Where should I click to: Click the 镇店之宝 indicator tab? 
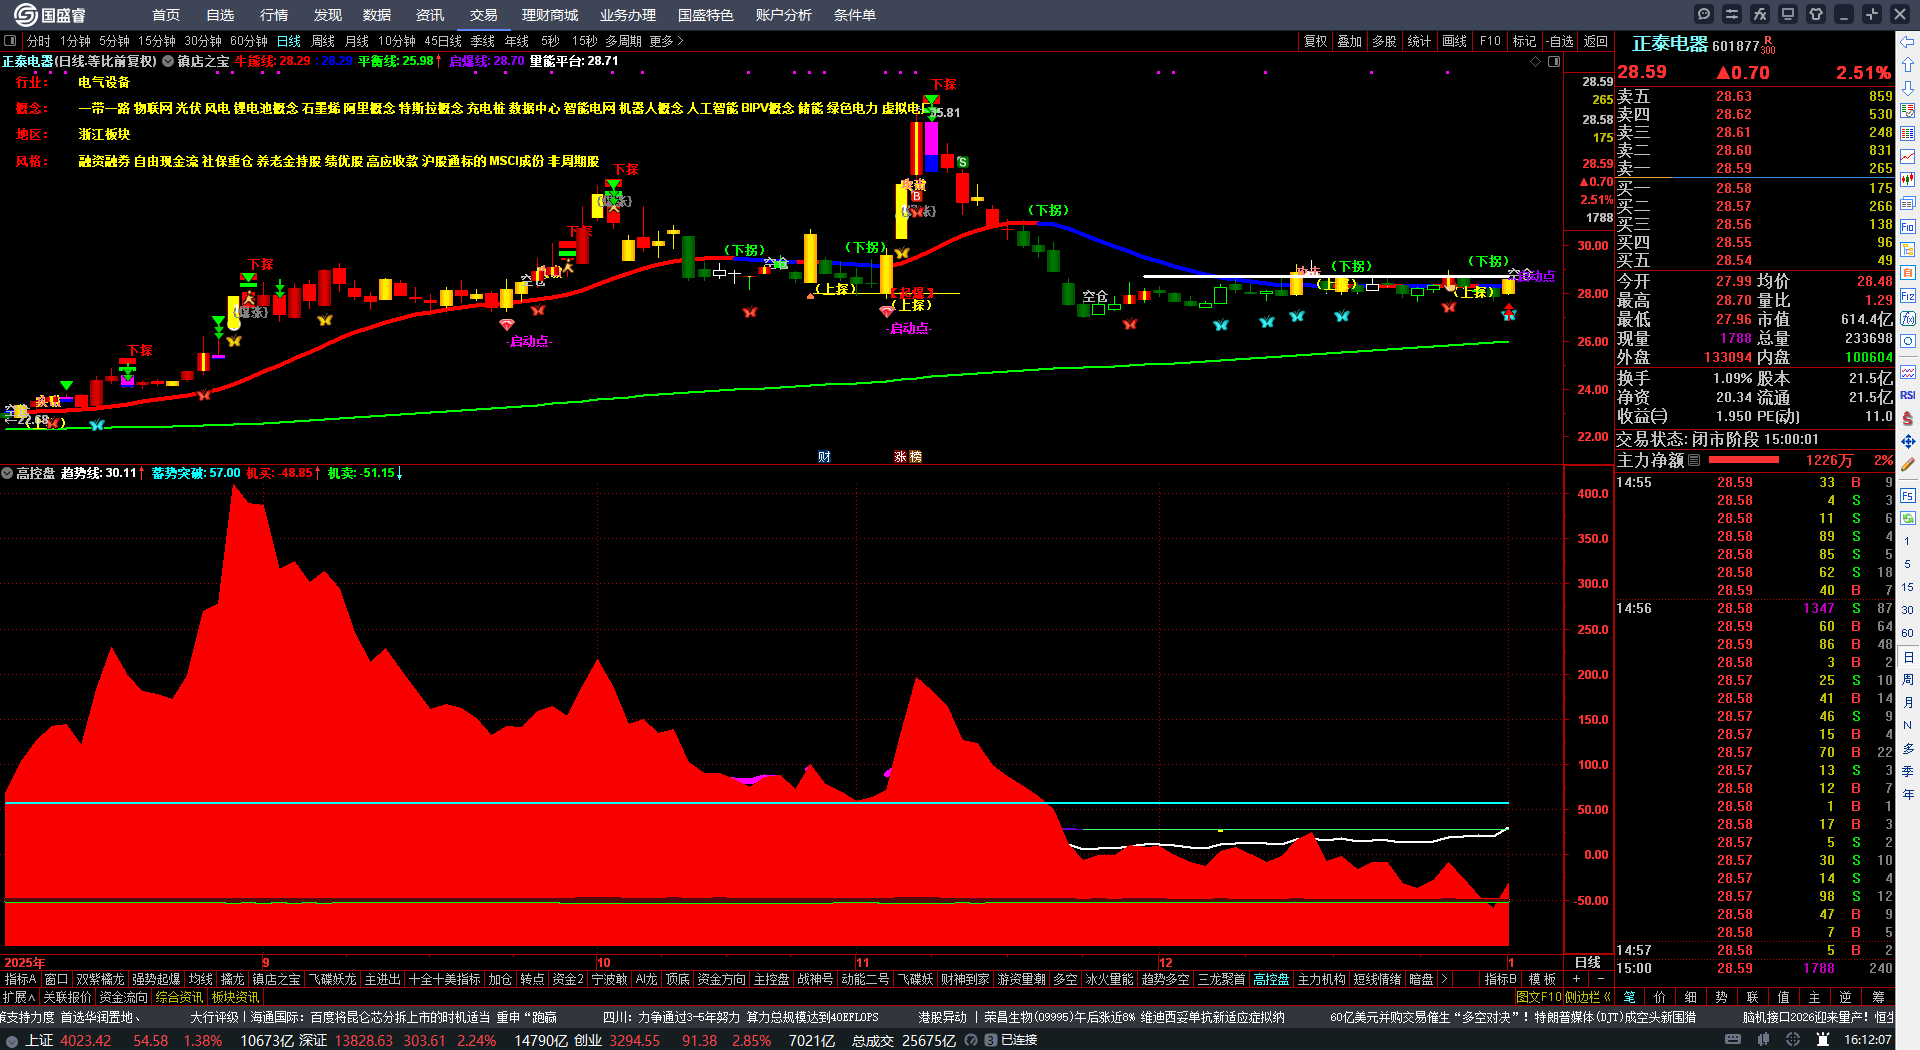276,979
